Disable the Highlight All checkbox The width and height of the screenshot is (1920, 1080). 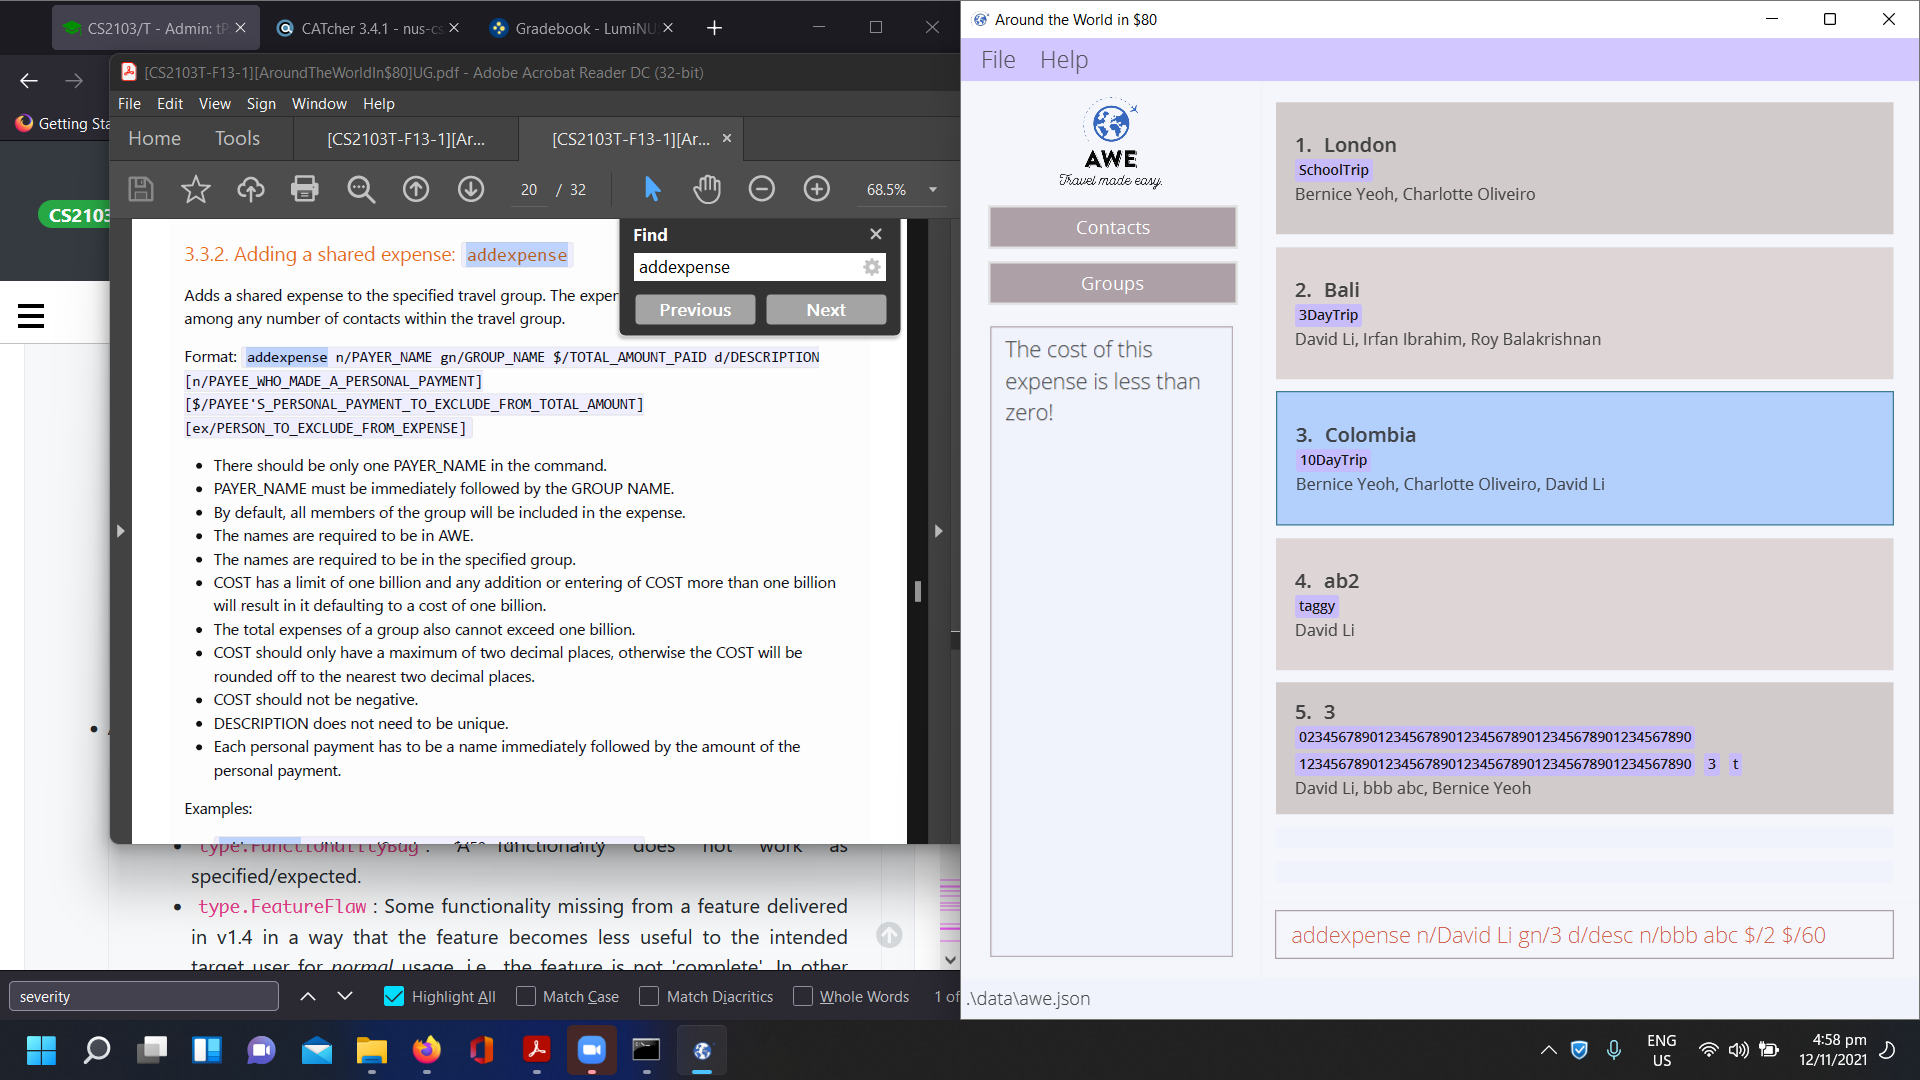(394, 996)
